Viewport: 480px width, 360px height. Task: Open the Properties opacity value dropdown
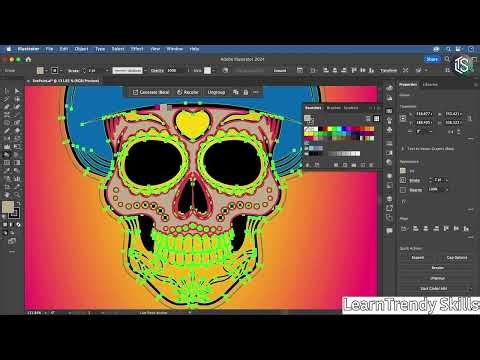tap(447, 190)
